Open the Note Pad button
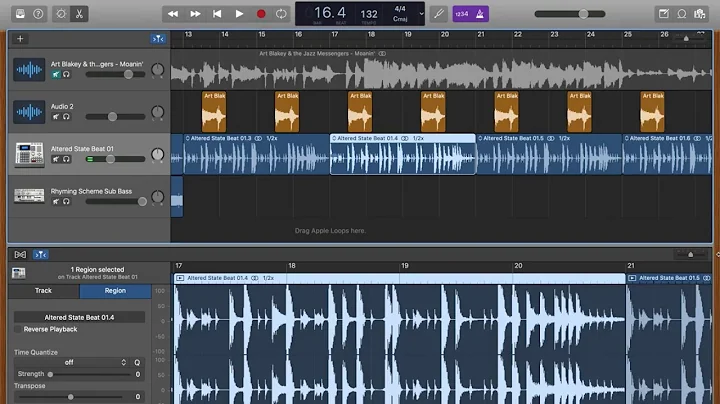The width and height of the screenshot is (720, 404). pyautogui.click(x=664, y=14)
